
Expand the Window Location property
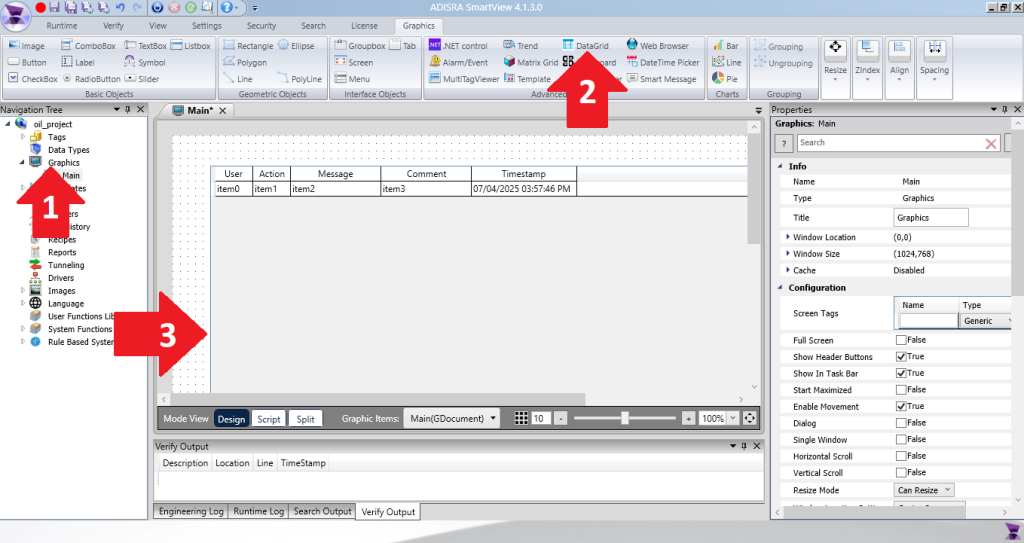coord(788,237)
